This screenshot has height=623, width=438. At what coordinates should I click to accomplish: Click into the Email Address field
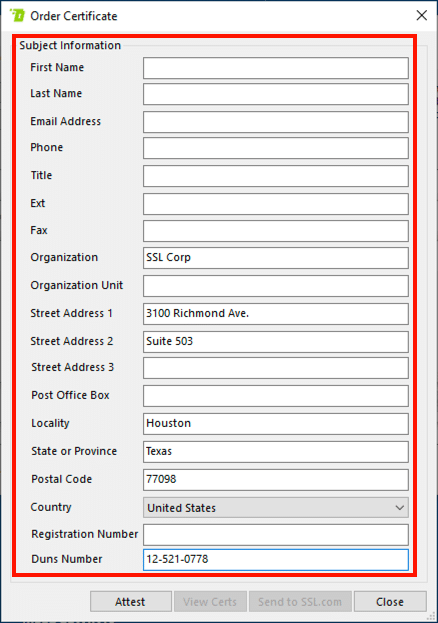tap(275, 122)
